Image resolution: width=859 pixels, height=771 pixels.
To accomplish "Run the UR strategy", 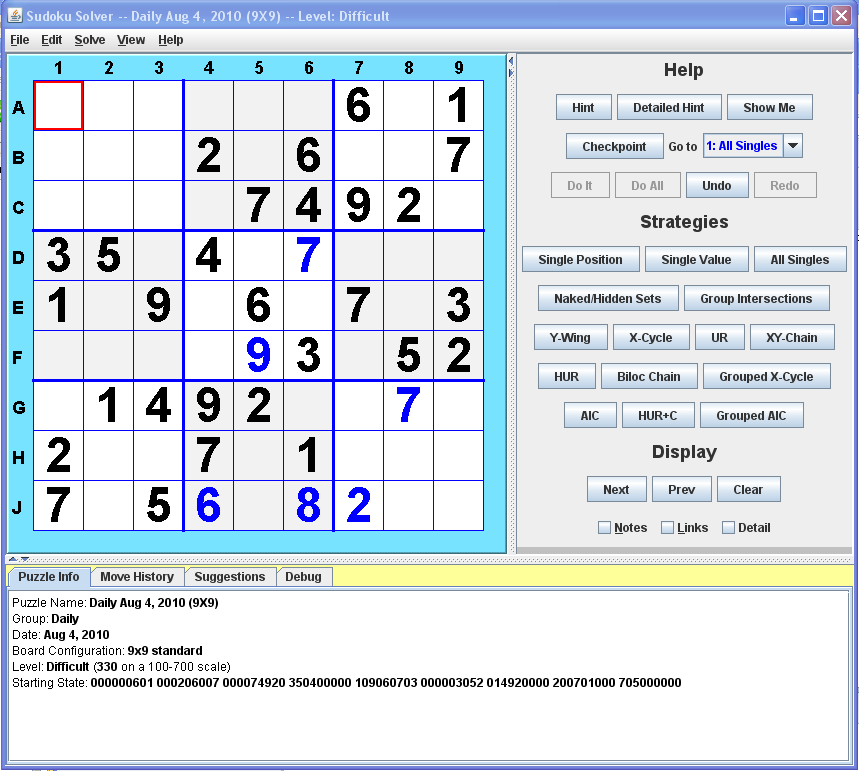I will click(720, 337).
